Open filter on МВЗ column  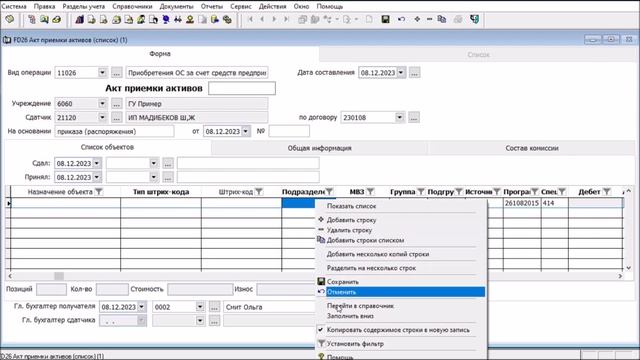click(x=370, y=192)
